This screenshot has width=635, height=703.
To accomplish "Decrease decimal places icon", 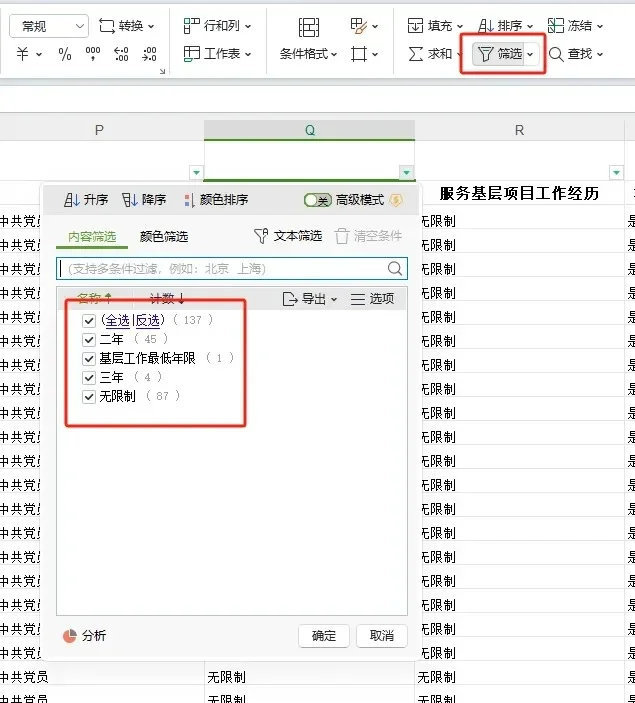I will [149, 54].
